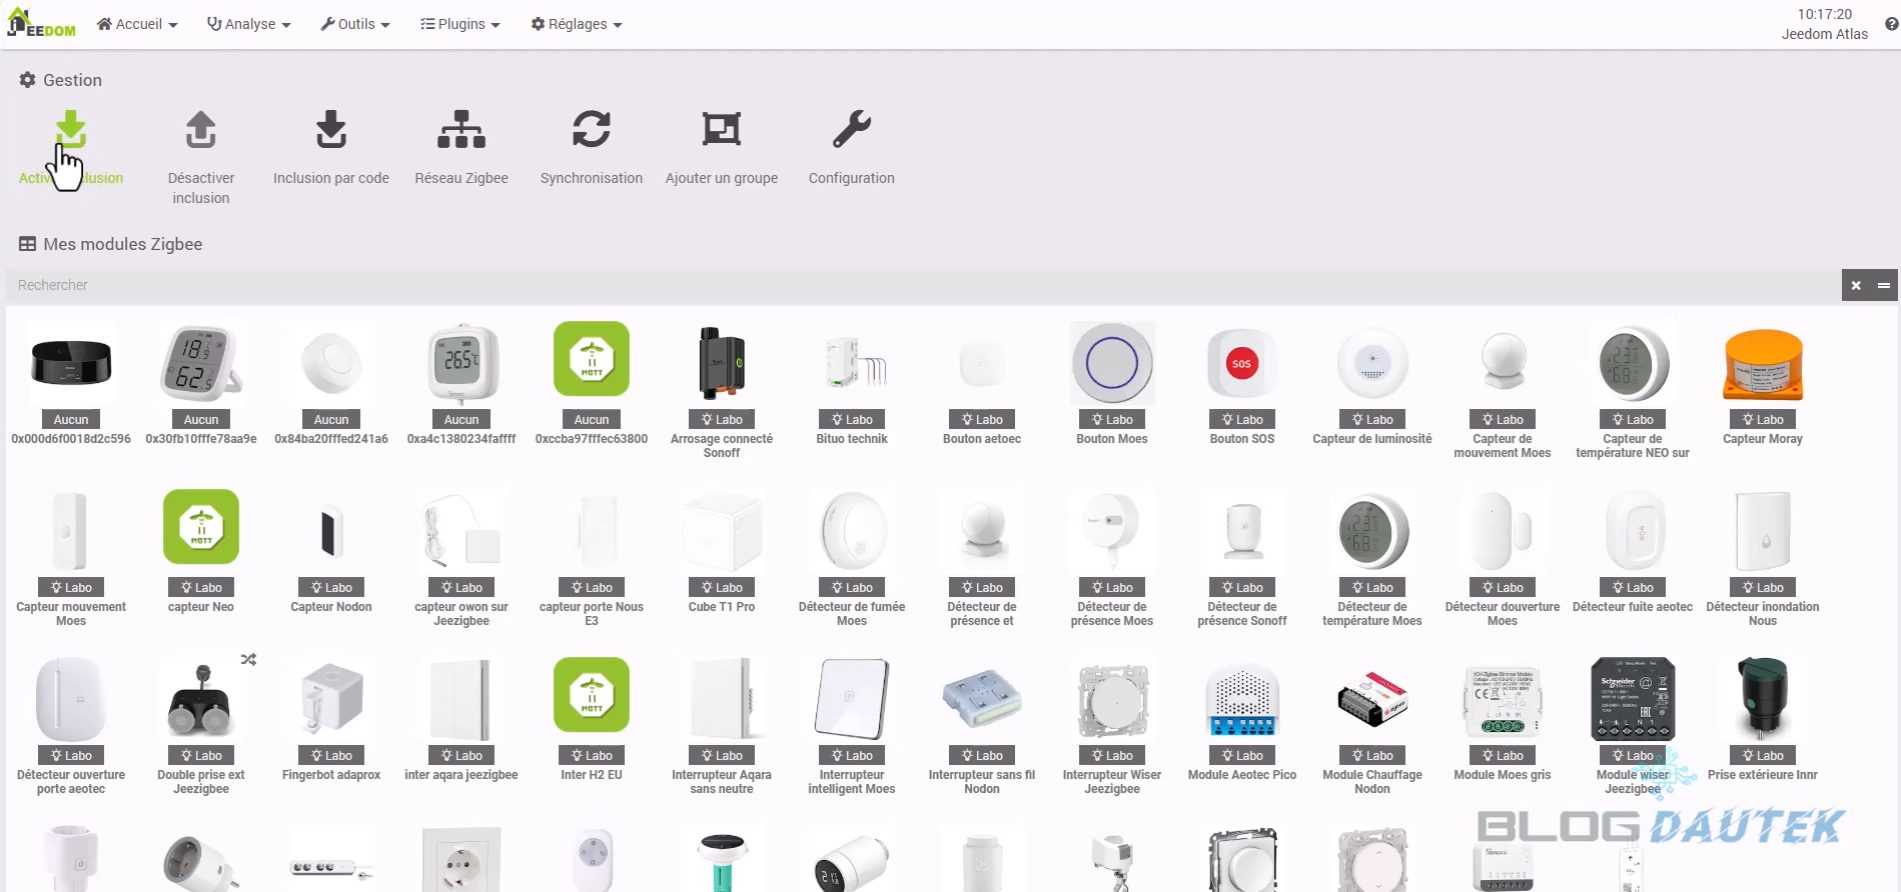This screenshot has height=892, width=1901.
Task: Select Prise extérieure Innr module
Action: click(1763, 720)
